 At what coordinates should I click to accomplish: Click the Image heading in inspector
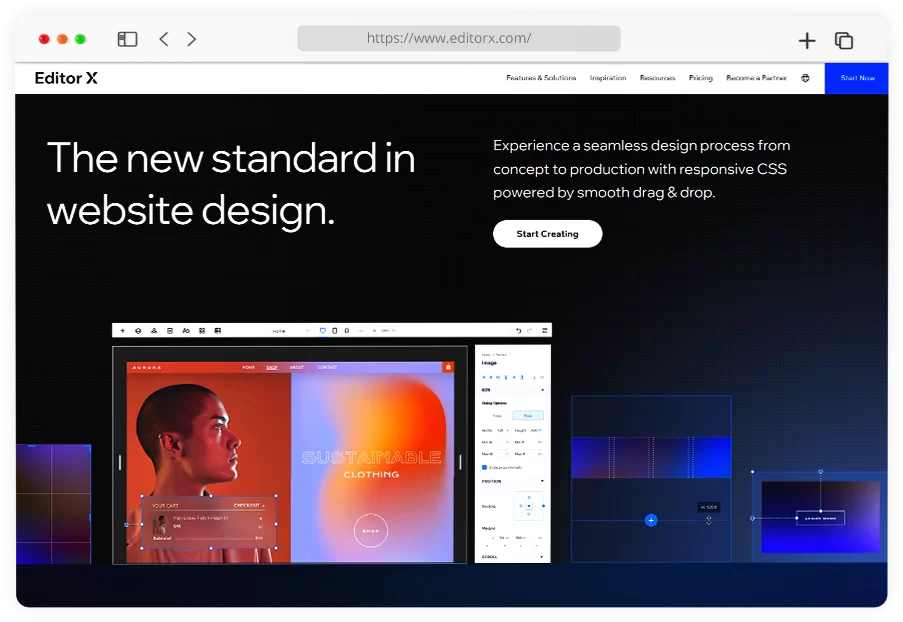(489, 363)
